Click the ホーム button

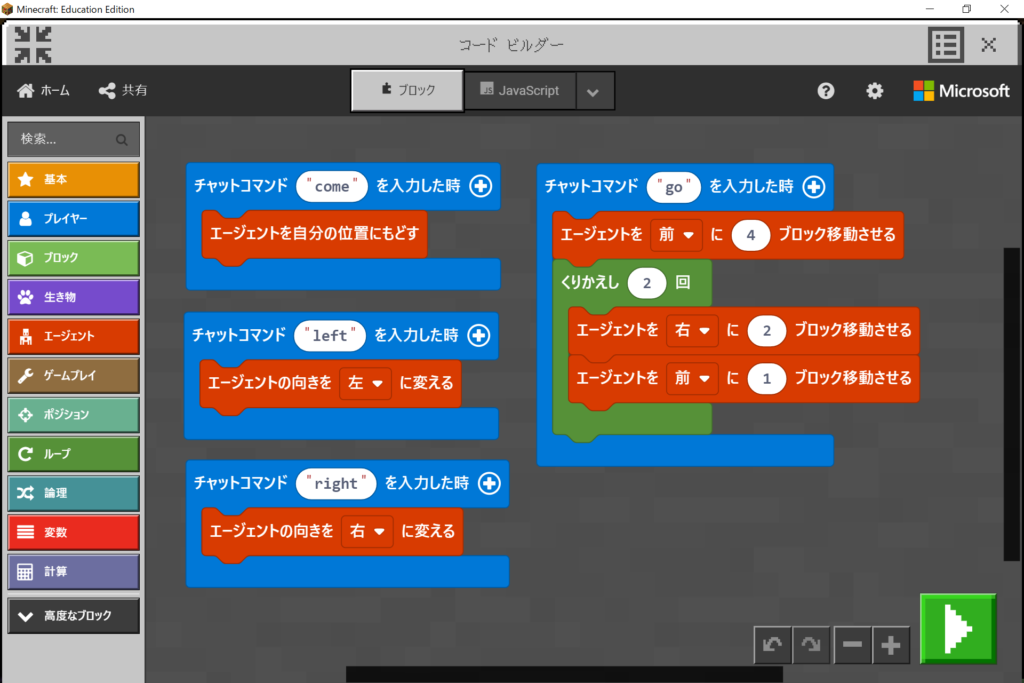[x=44, y=91]
